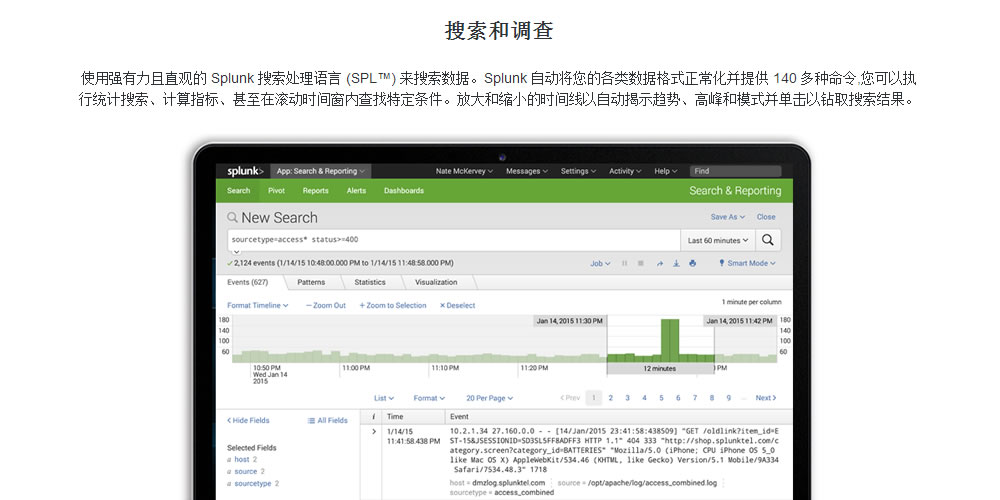Expand the search bar with the chevron below it
The height and width of the screenshot is (500, 1000).
[x=235, y=253]
